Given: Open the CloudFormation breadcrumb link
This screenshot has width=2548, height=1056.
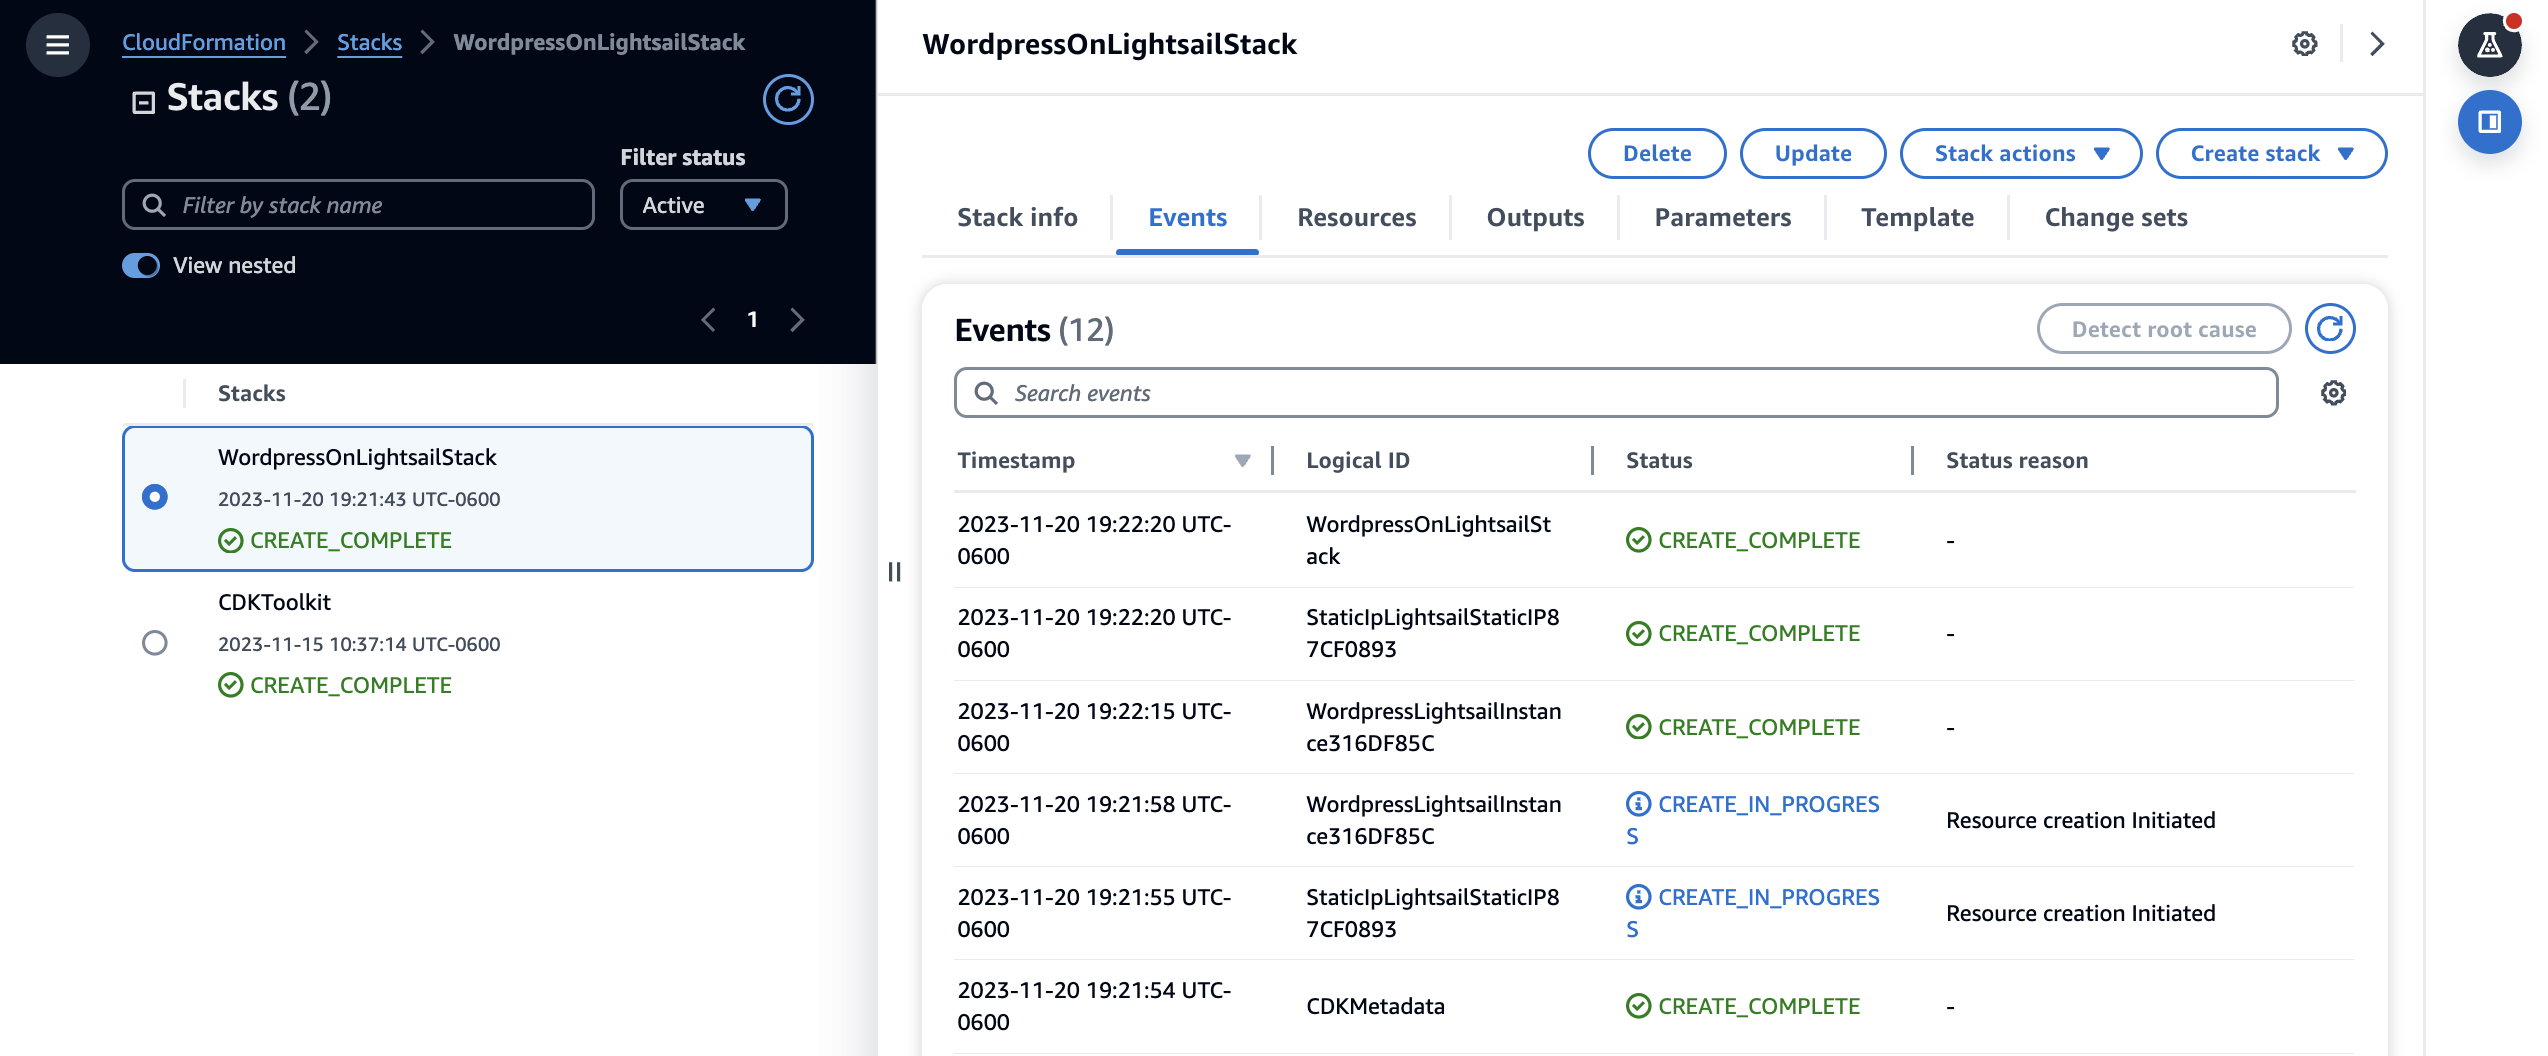Looking at the screenshot, I should [204, 42].
